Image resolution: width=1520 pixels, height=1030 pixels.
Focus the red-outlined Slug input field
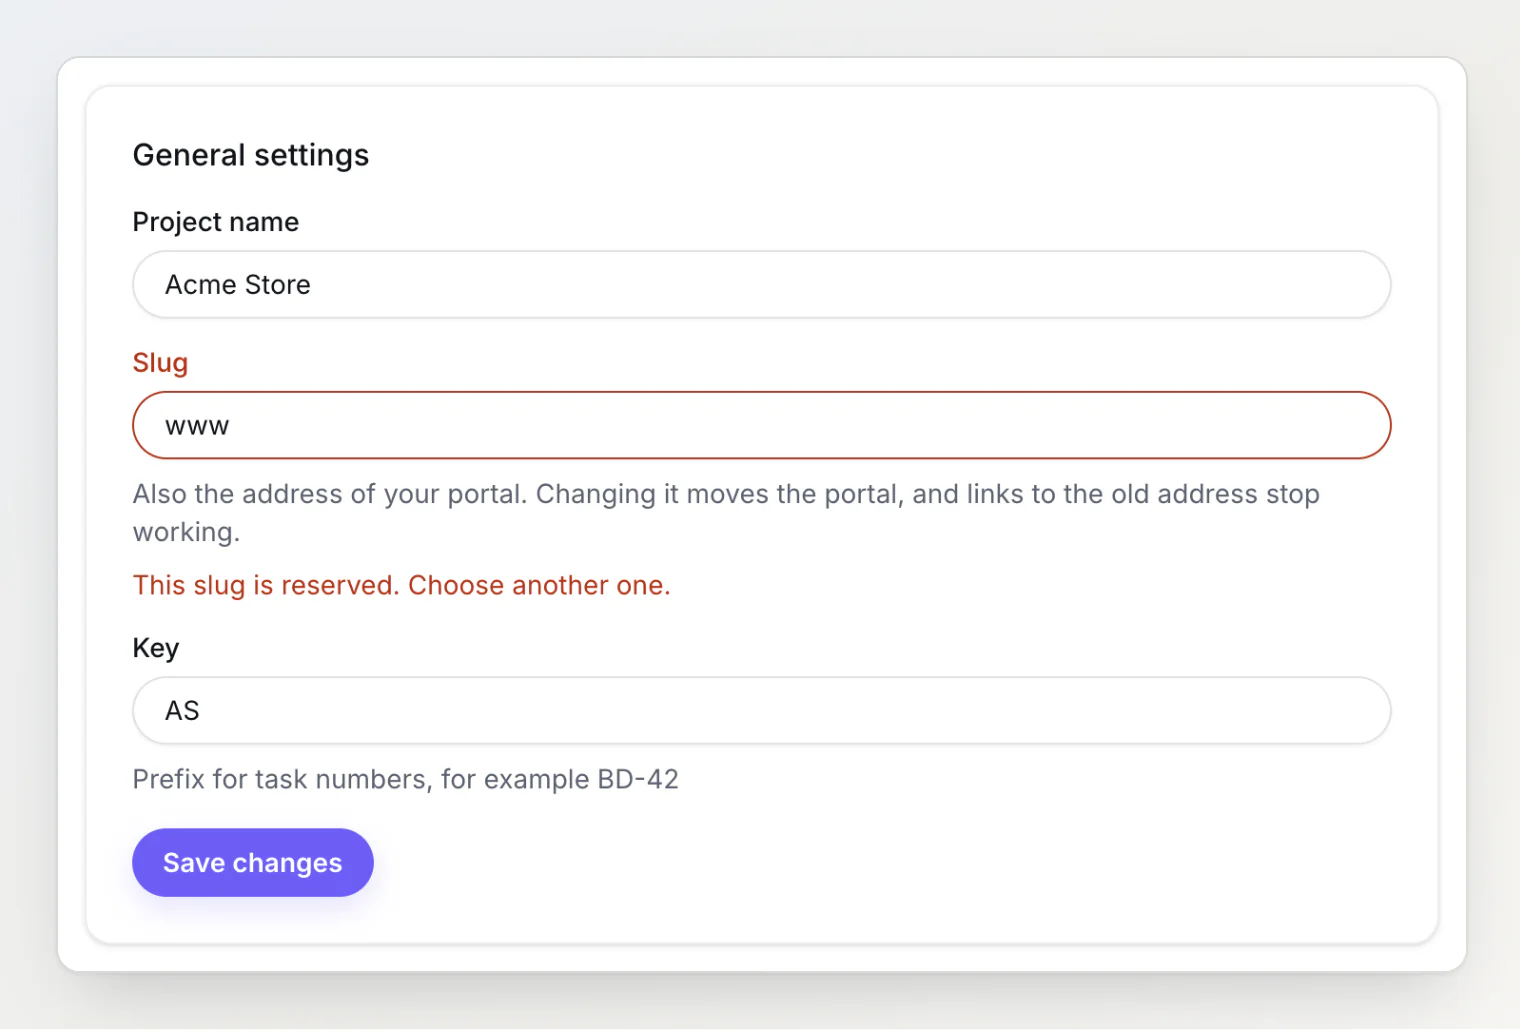pos(762,425)
